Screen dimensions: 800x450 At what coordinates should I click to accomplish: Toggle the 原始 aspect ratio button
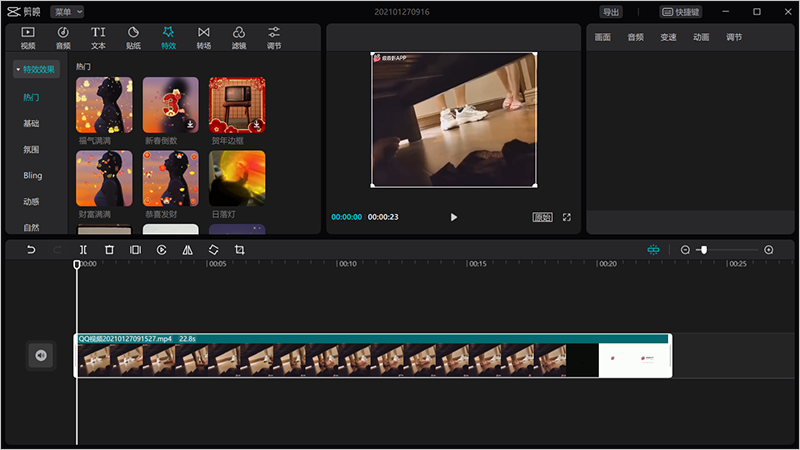click(x=542, y=217)
